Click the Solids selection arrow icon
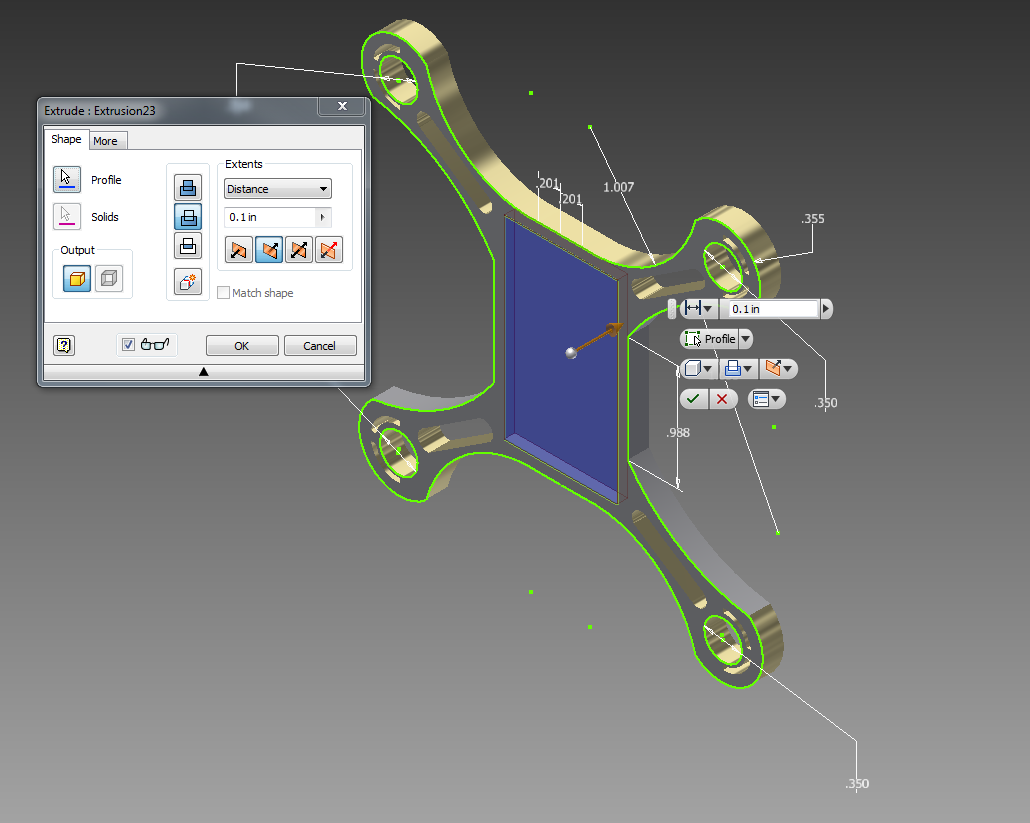 click(66, 216)
